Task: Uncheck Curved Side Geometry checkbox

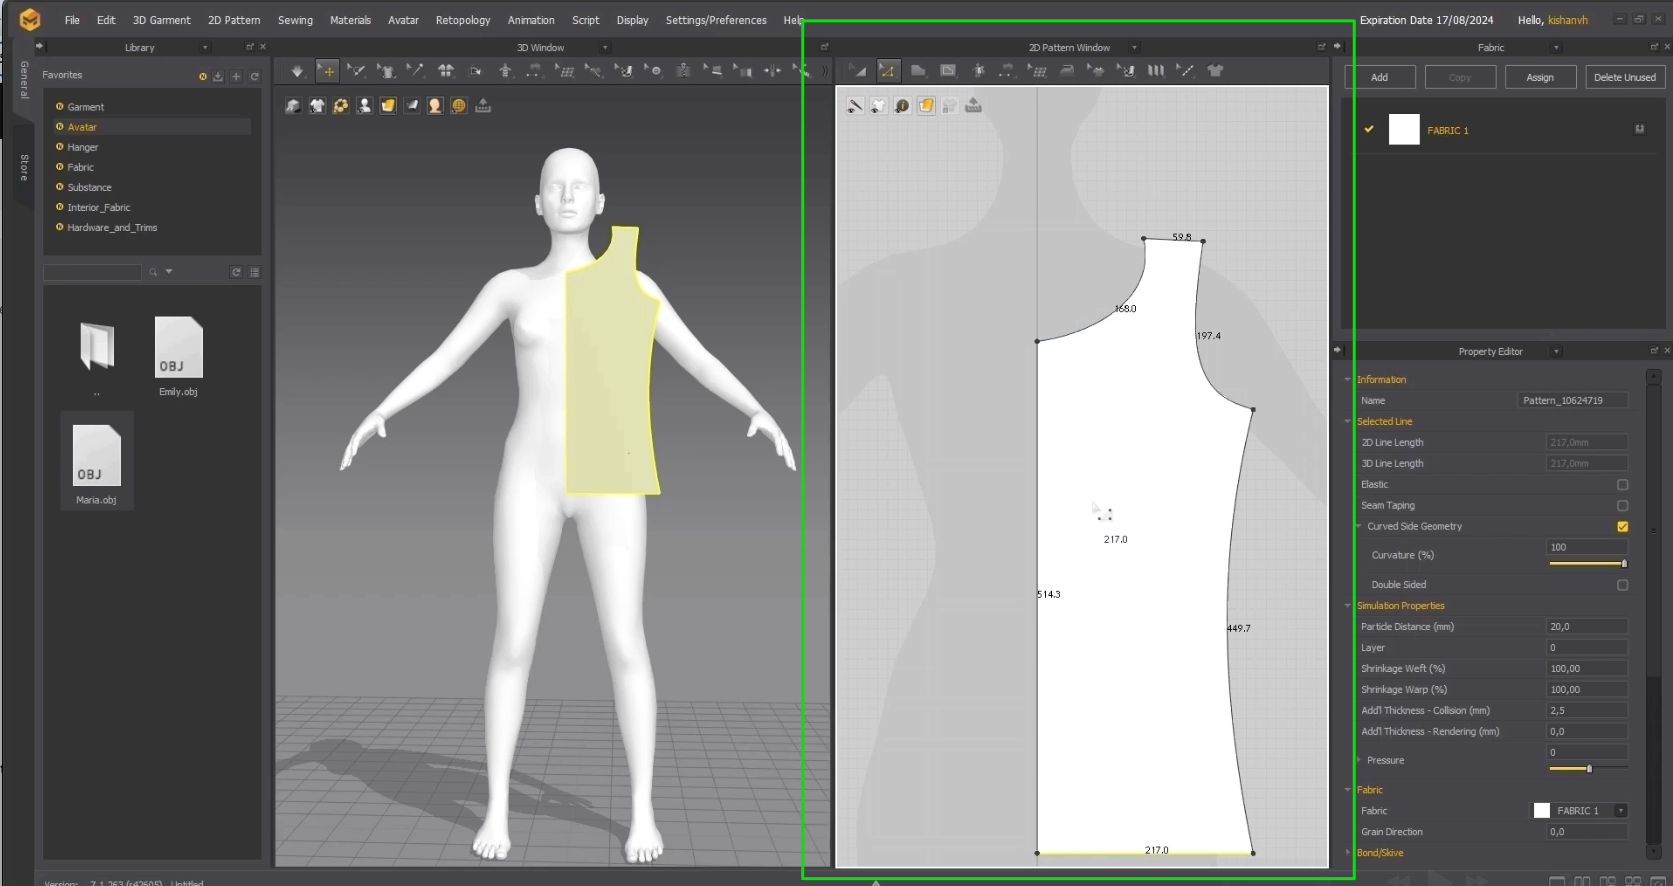Action: tap(1622, 527)
